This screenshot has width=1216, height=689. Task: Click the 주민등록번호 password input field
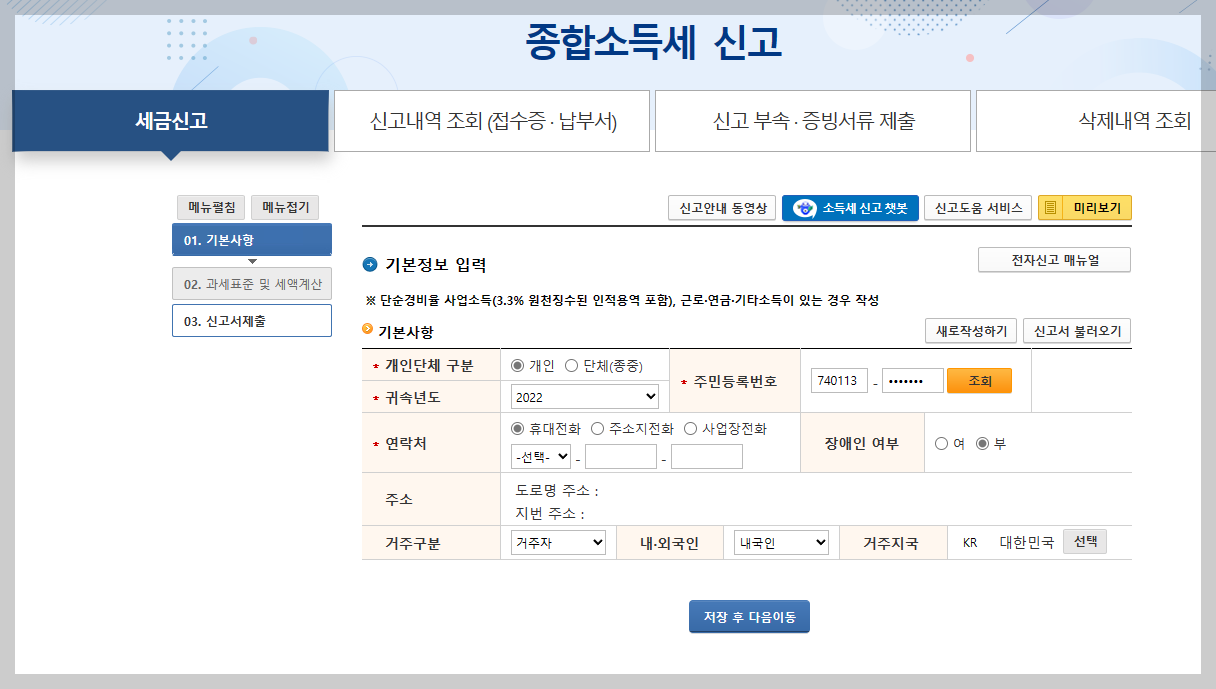pos(911,380)
